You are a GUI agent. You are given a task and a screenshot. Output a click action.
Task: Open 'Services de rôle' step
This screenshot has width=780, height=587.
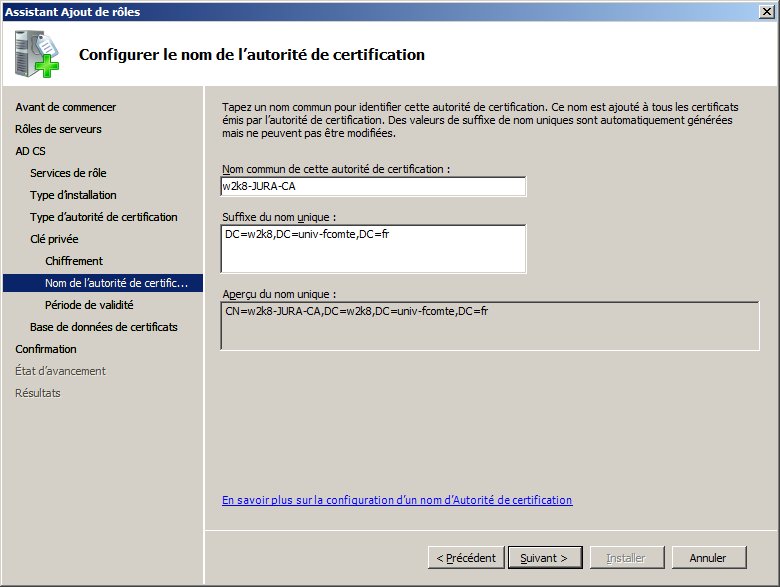[x=68, y=173]
